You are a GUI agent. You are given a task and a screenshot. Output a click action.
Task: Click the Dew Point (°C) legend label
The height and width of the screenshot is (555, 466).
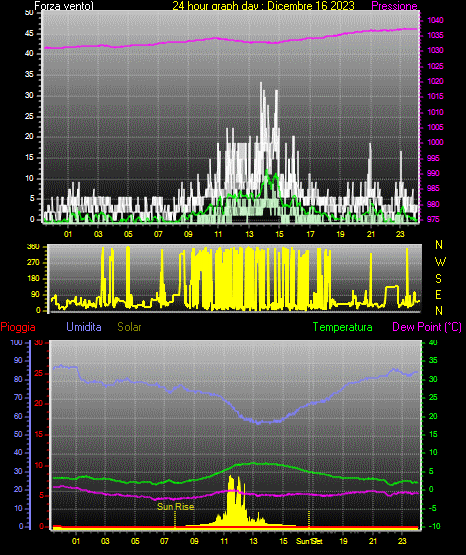427,327
